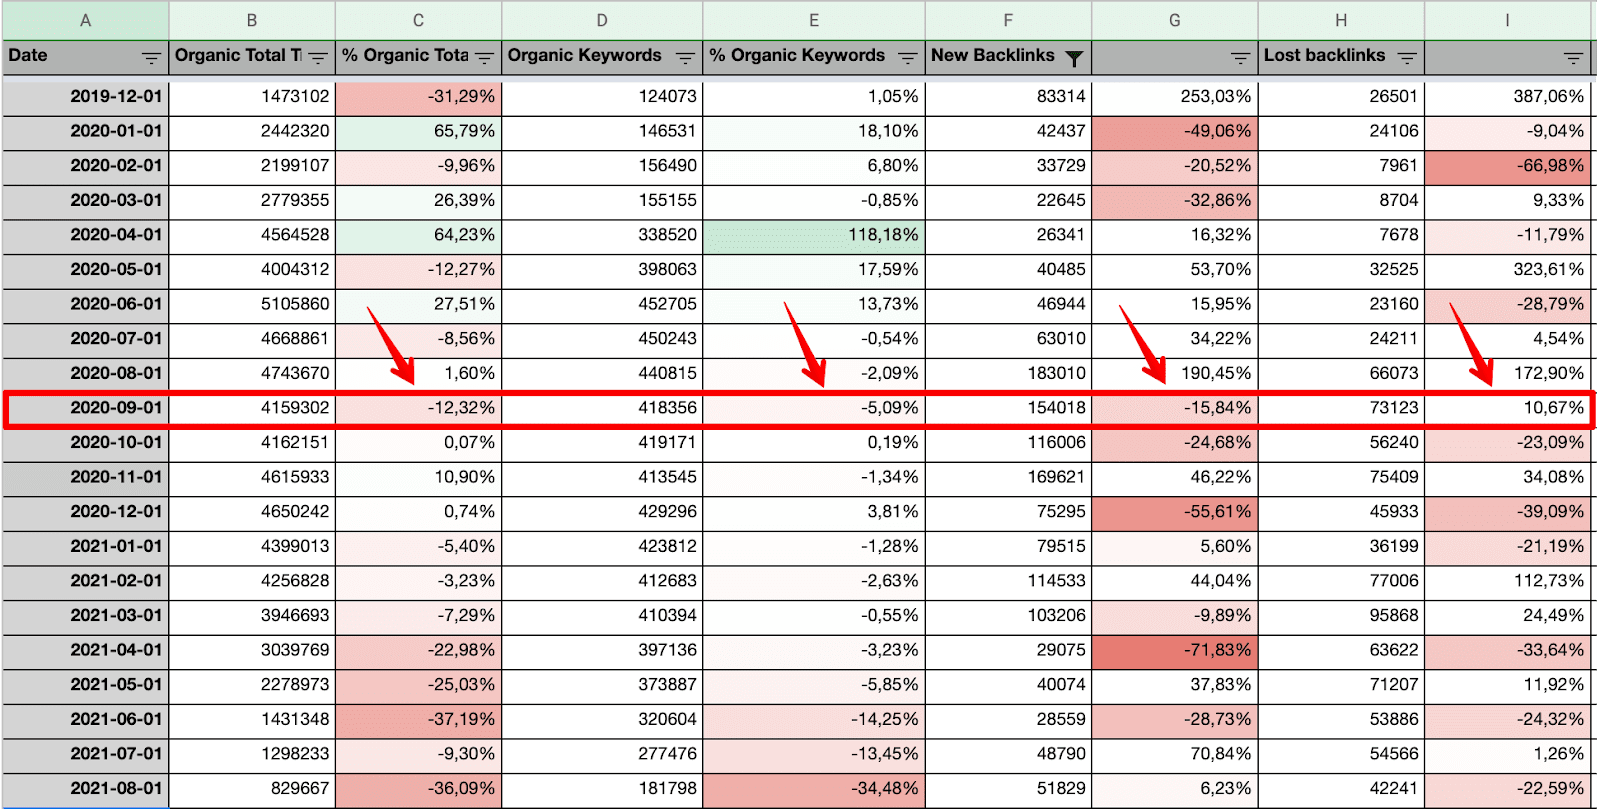The image size is (1600, 809).
Task: Click the Organic Keywords header filter icon
Action: click(685, 58)
